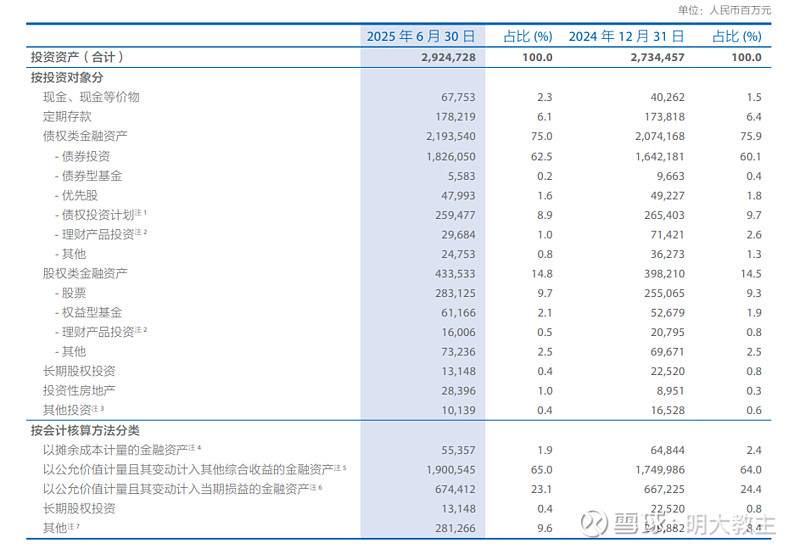The height and width of the screenshot is (549, 800).
Task: Click the value 265,403
Action: pos(664,215)
